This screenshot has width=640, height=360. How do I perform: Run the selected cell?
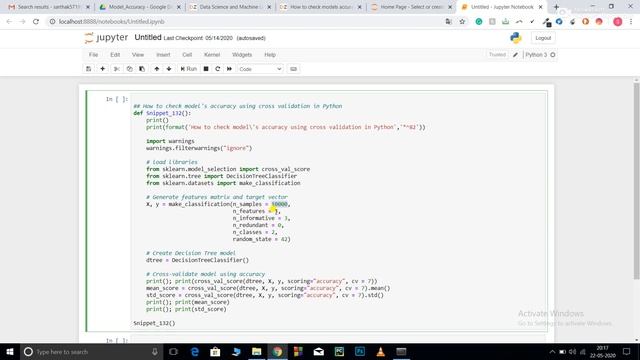189,69
